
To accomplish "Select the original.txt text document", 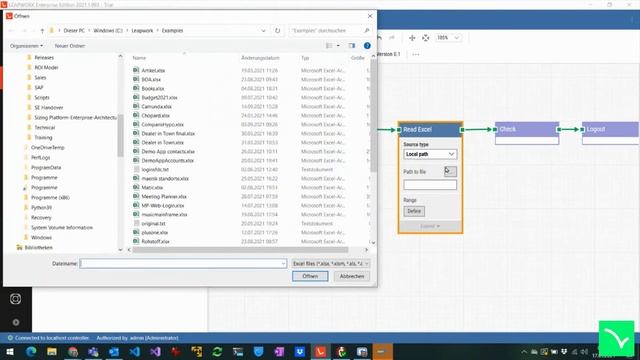I will (153, 223).
